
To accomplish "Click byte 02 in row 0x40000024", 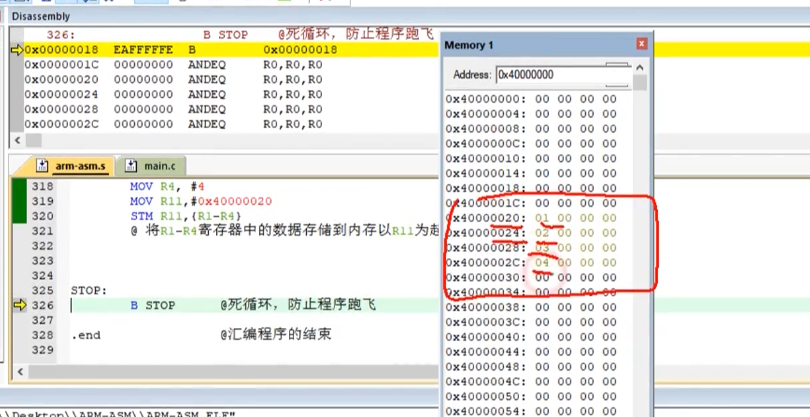I will click(x=542, y=233).
